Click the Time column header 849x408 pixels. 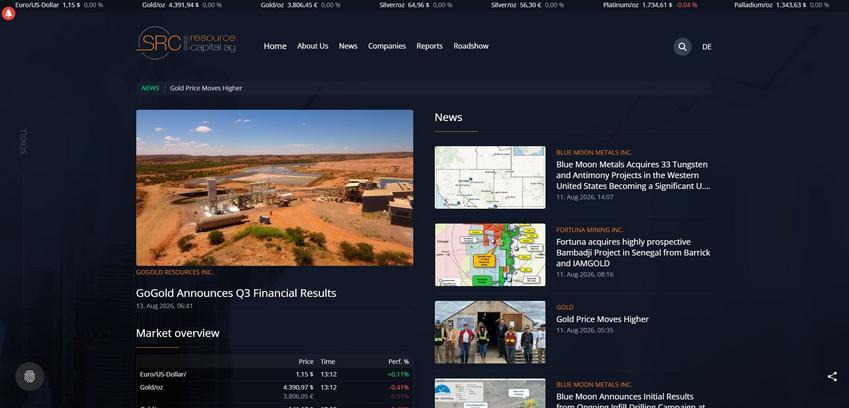328,361
